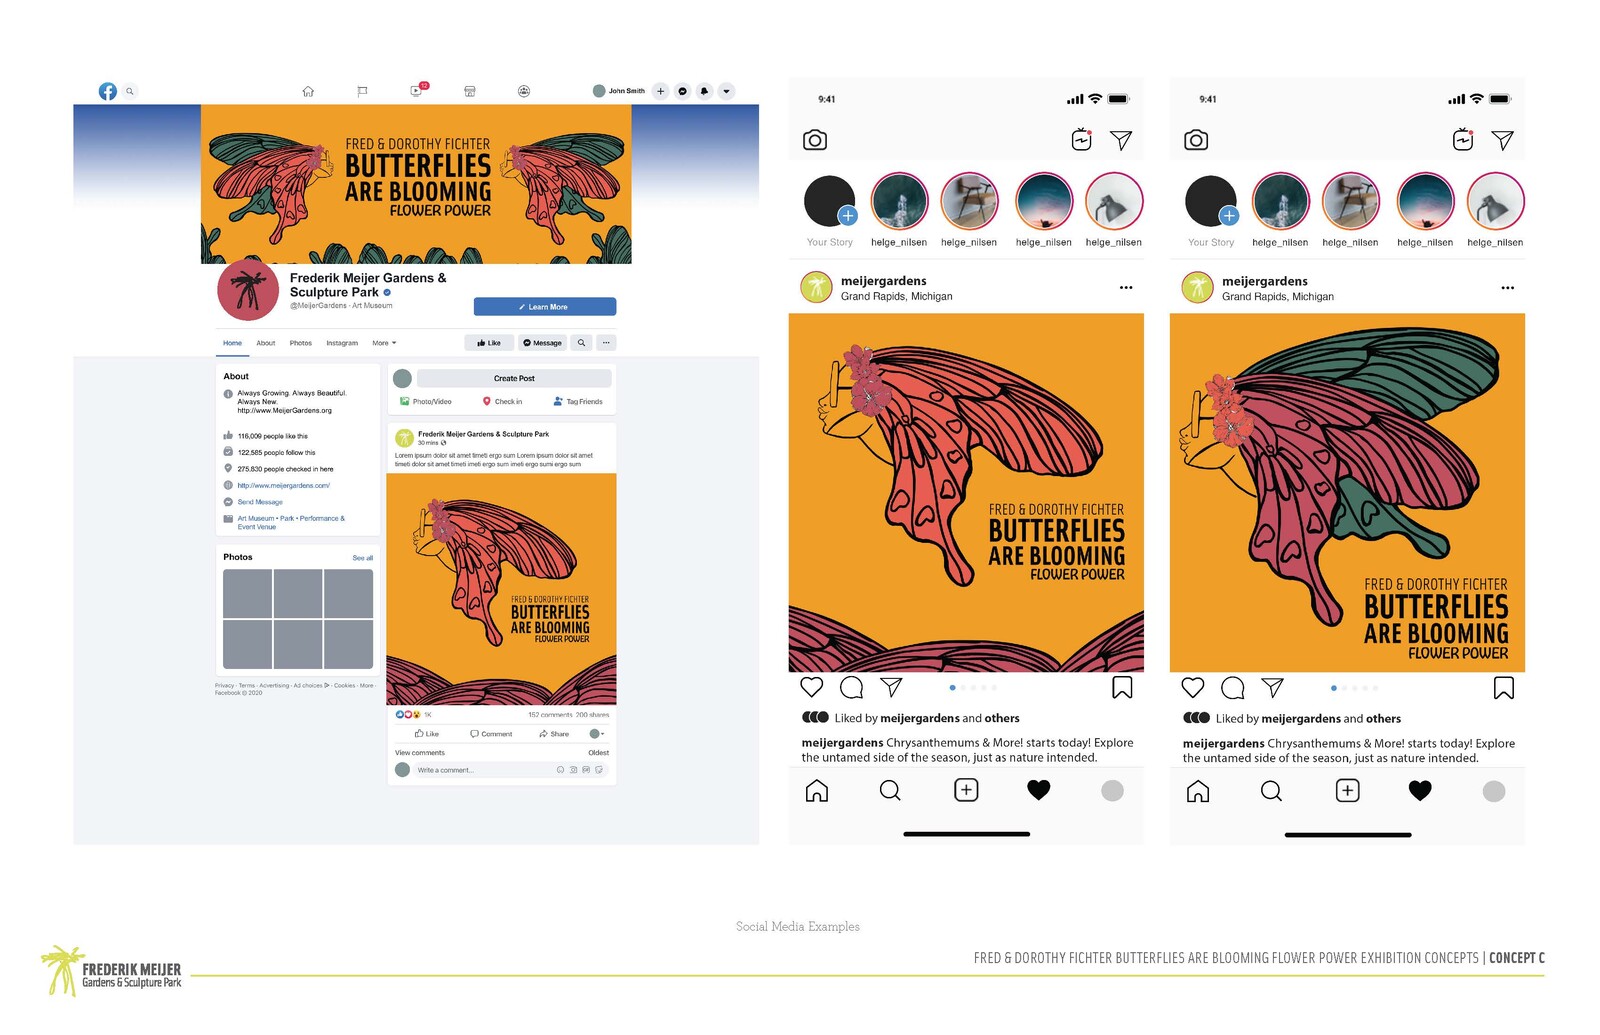Open Facebook search magnifier beside the logo
1600x1035 pixels.
point(129,91)
